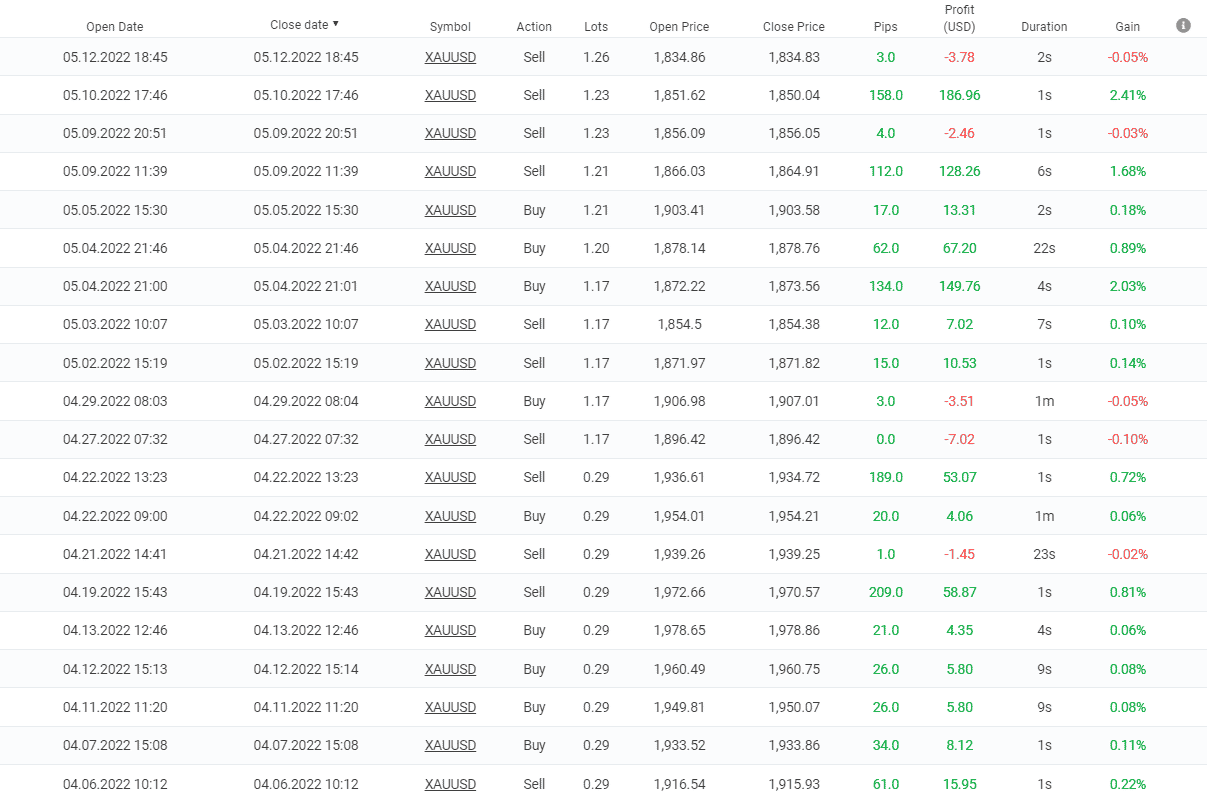Click close price 1,850.04
Screen dimensions: 1207x803
pyautogui.click(x=794, y=95)
